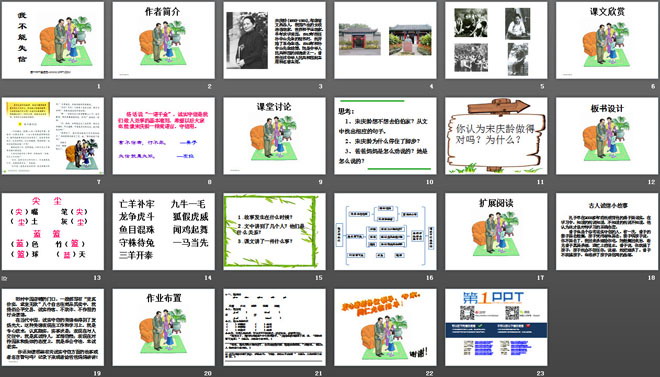Open slide 12 titled 板书设计
Viewport: 660px width, 377px height.
click(607, 136)
